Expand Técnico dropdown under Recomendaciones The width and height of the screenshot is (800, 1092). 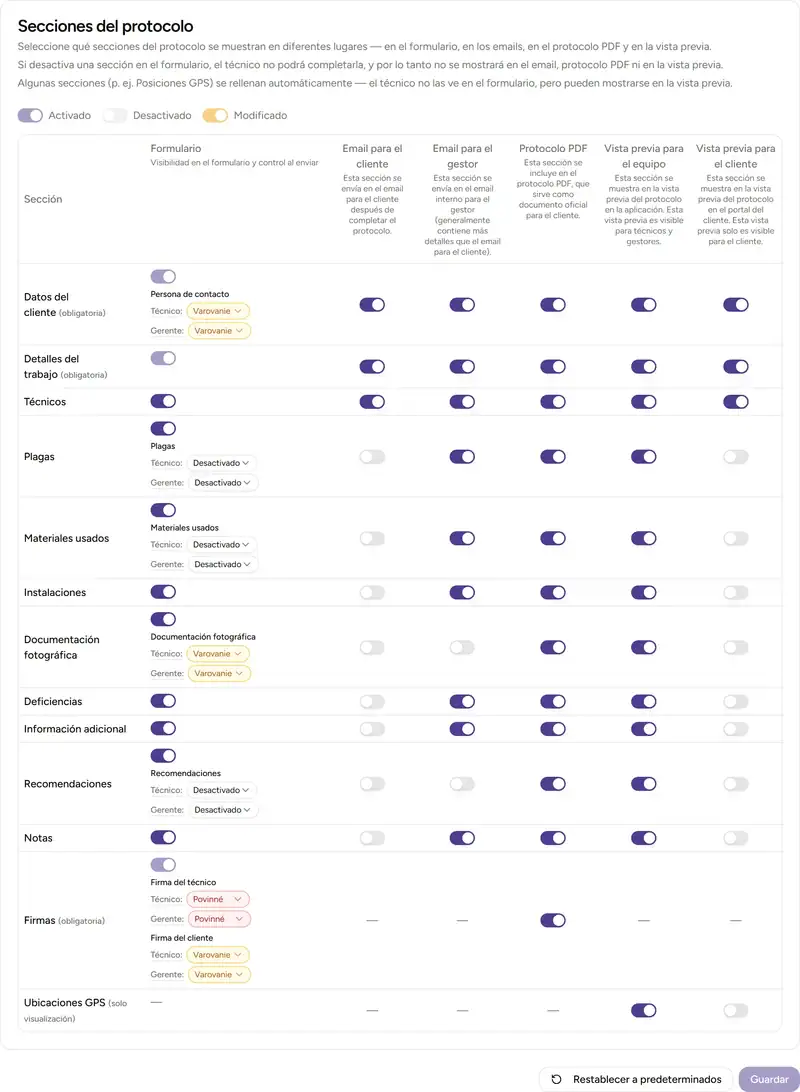tap(222, 790)
